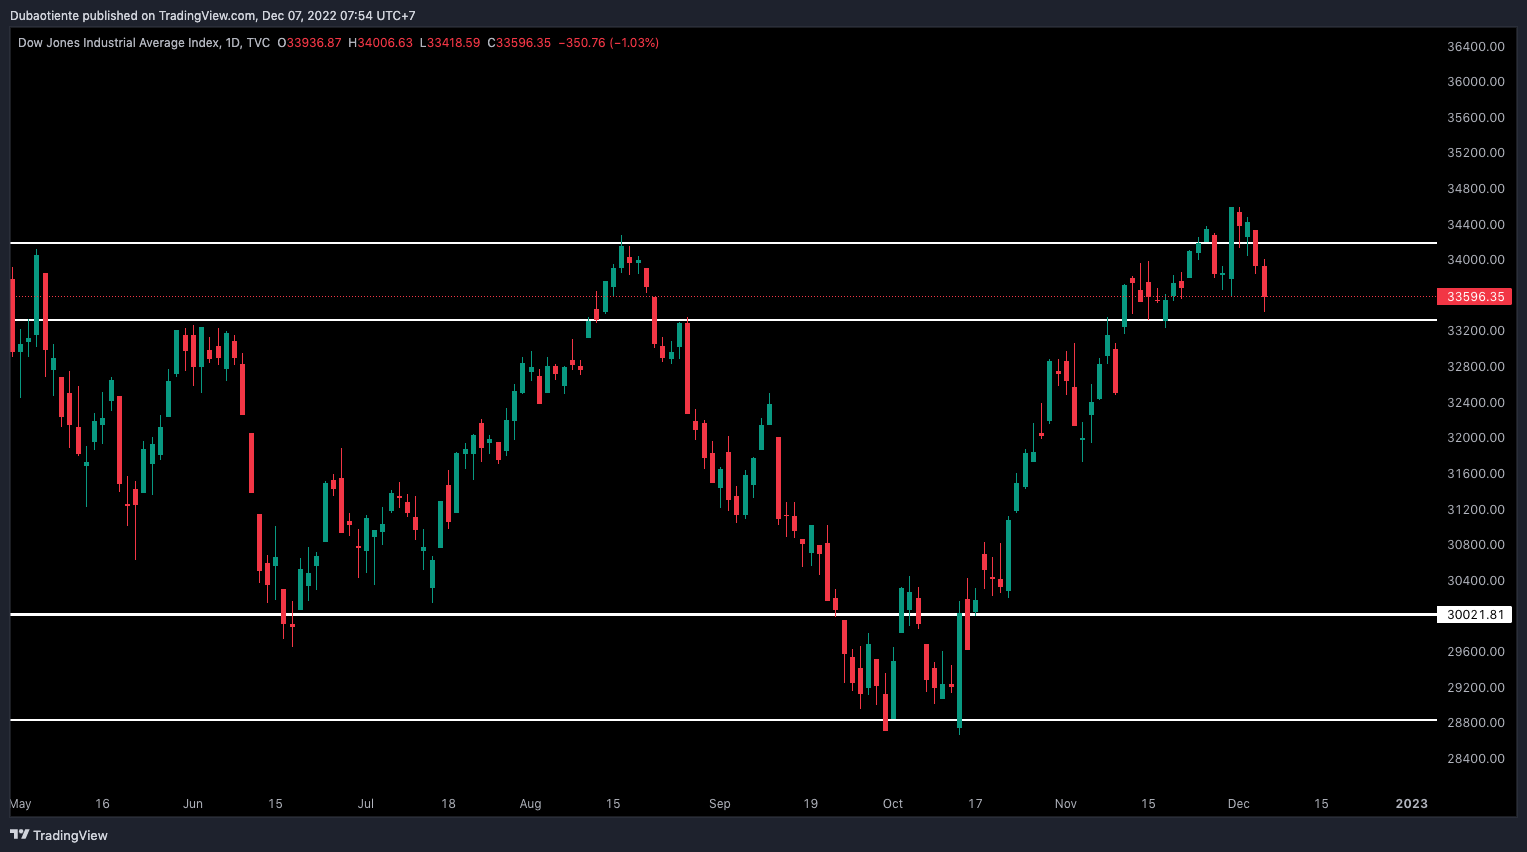The height and width of the screenshot is (852, 1527).
Task: Click the Sep label on time axis
Action: click(x=719, y=804)
